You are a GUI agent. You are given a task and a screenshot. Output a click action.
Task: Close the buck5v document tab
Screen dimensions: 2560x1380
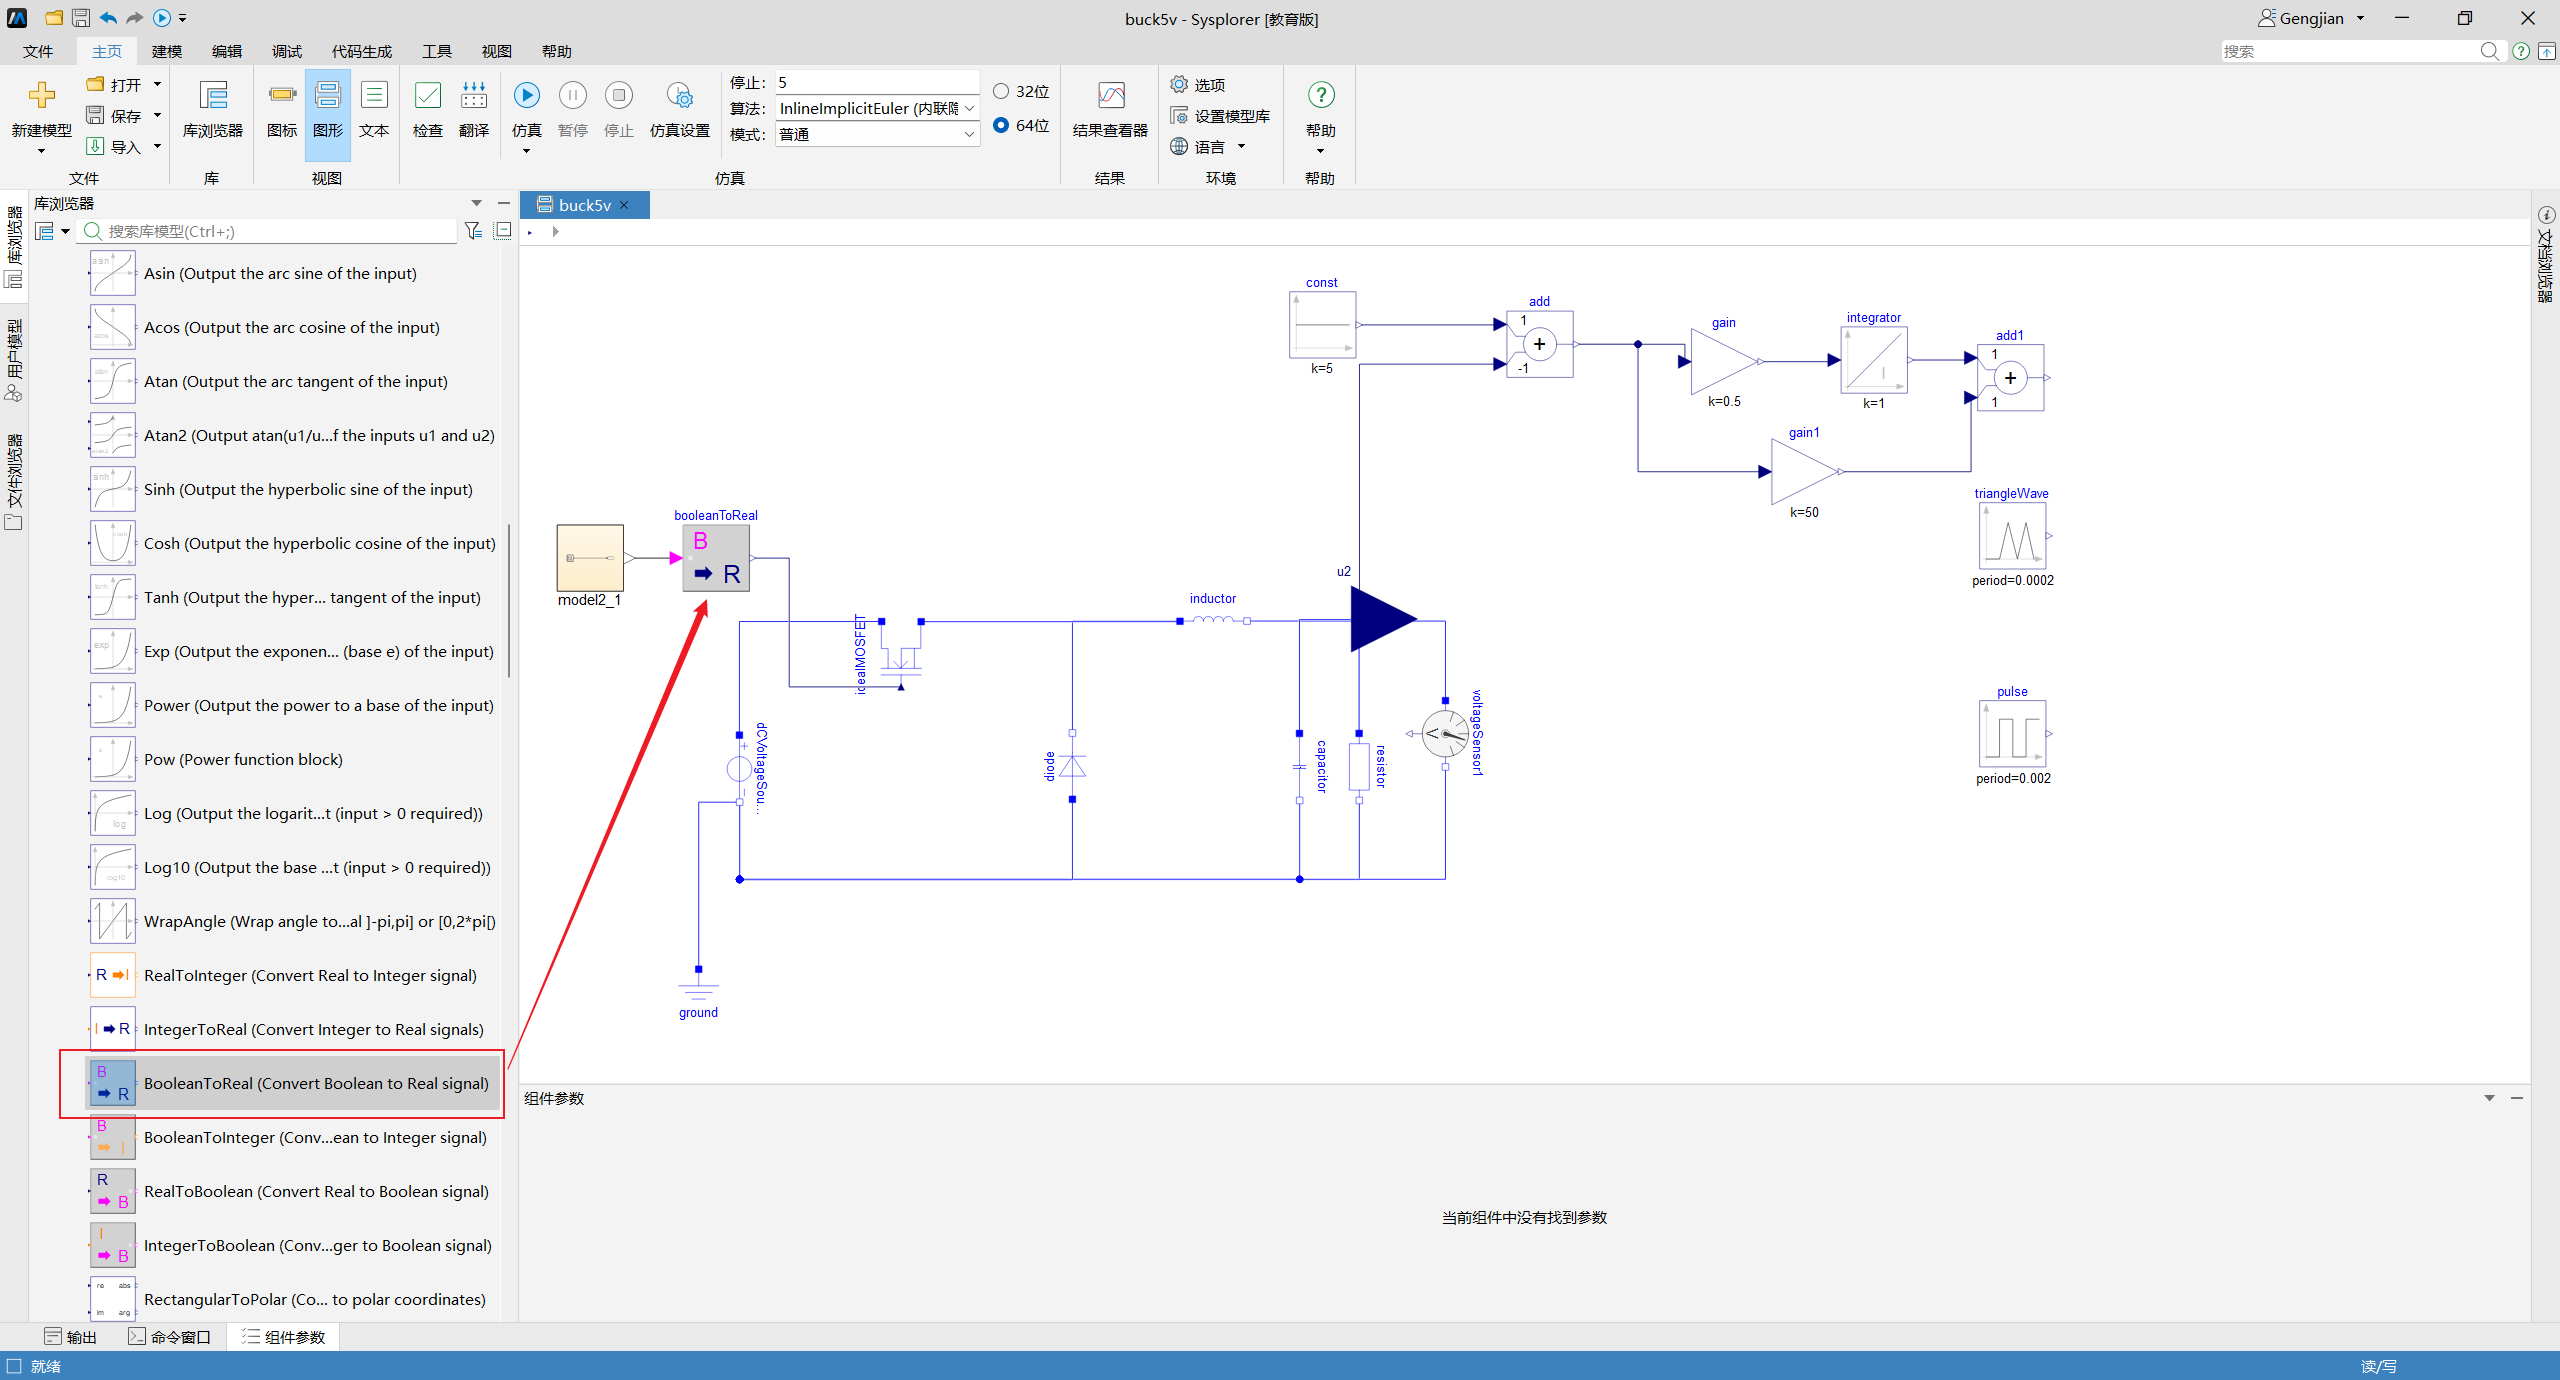pyautogui.click(x=625, y=205)
